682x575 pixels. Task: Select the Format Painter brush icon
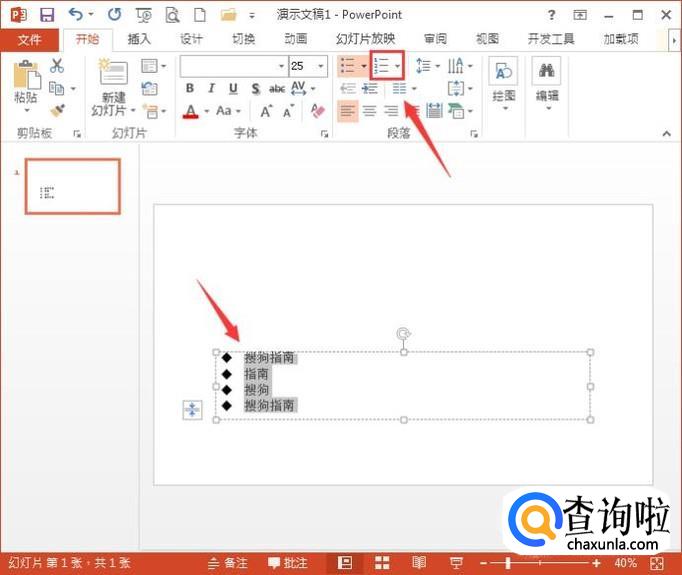pos(57,111)
